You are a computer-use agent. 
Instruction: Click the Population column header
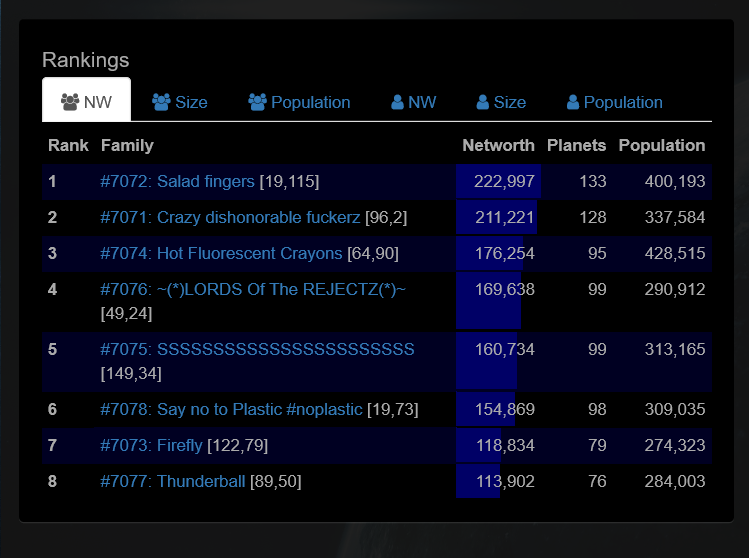pyautogui.click(x=661, y=145)
